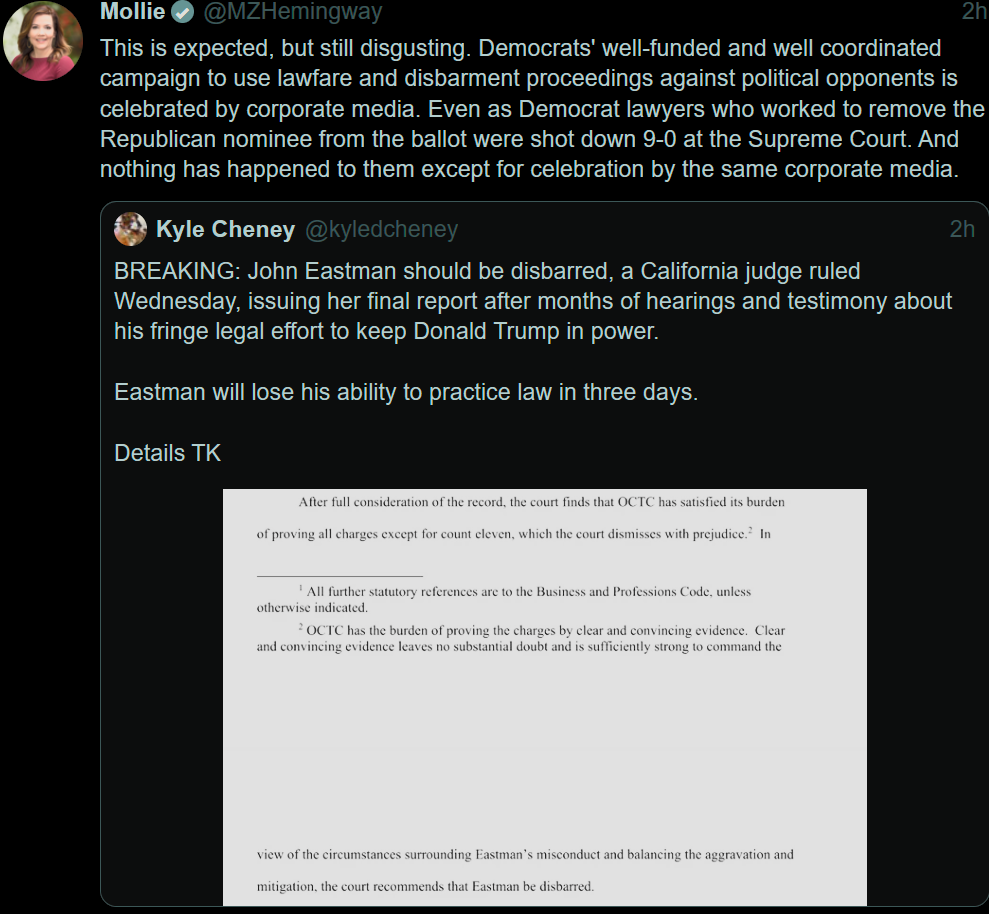This screenshot has width=989, height=914.
Task: Open the quoted tweet's 2h timestamp
Action: tap(962, 229)
